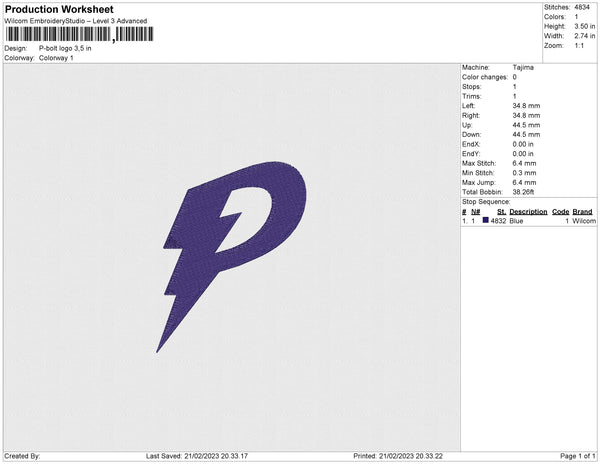
Task: Select the Width value '2.74 in'
Action: (x=585, y=36)
